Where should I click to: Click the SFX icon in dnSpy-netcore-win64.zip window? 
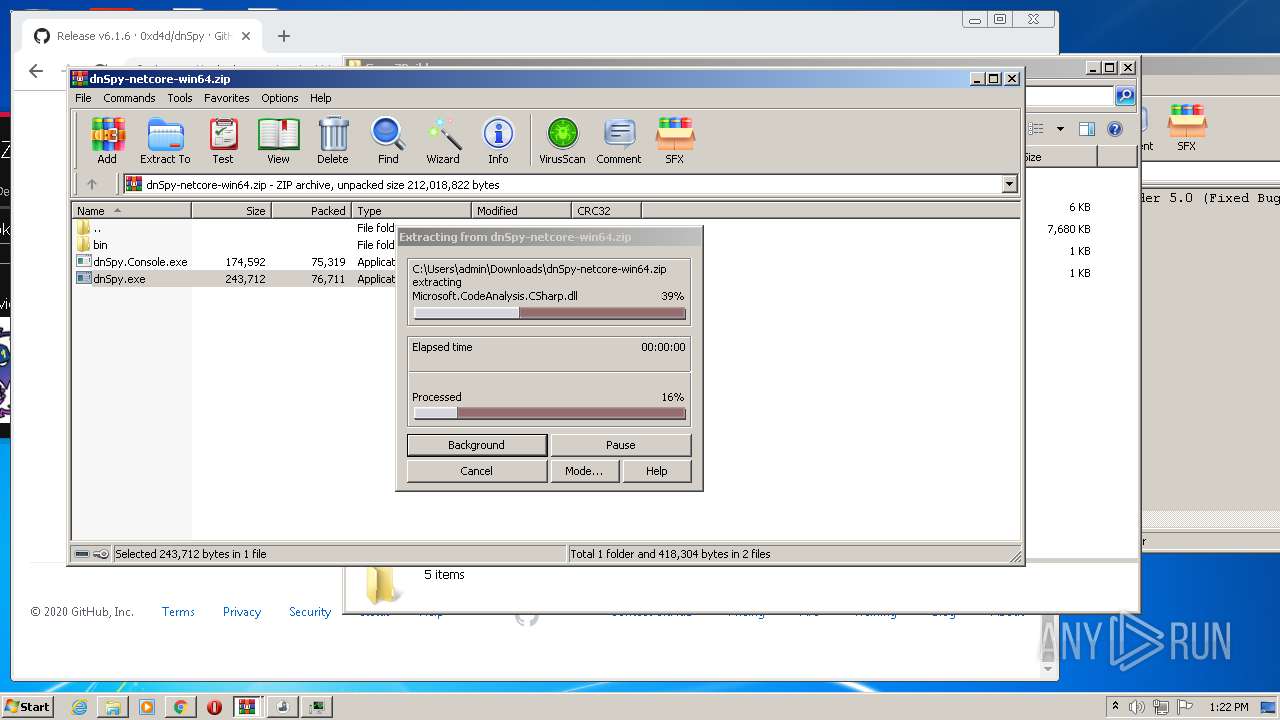(x=675, y=140)
